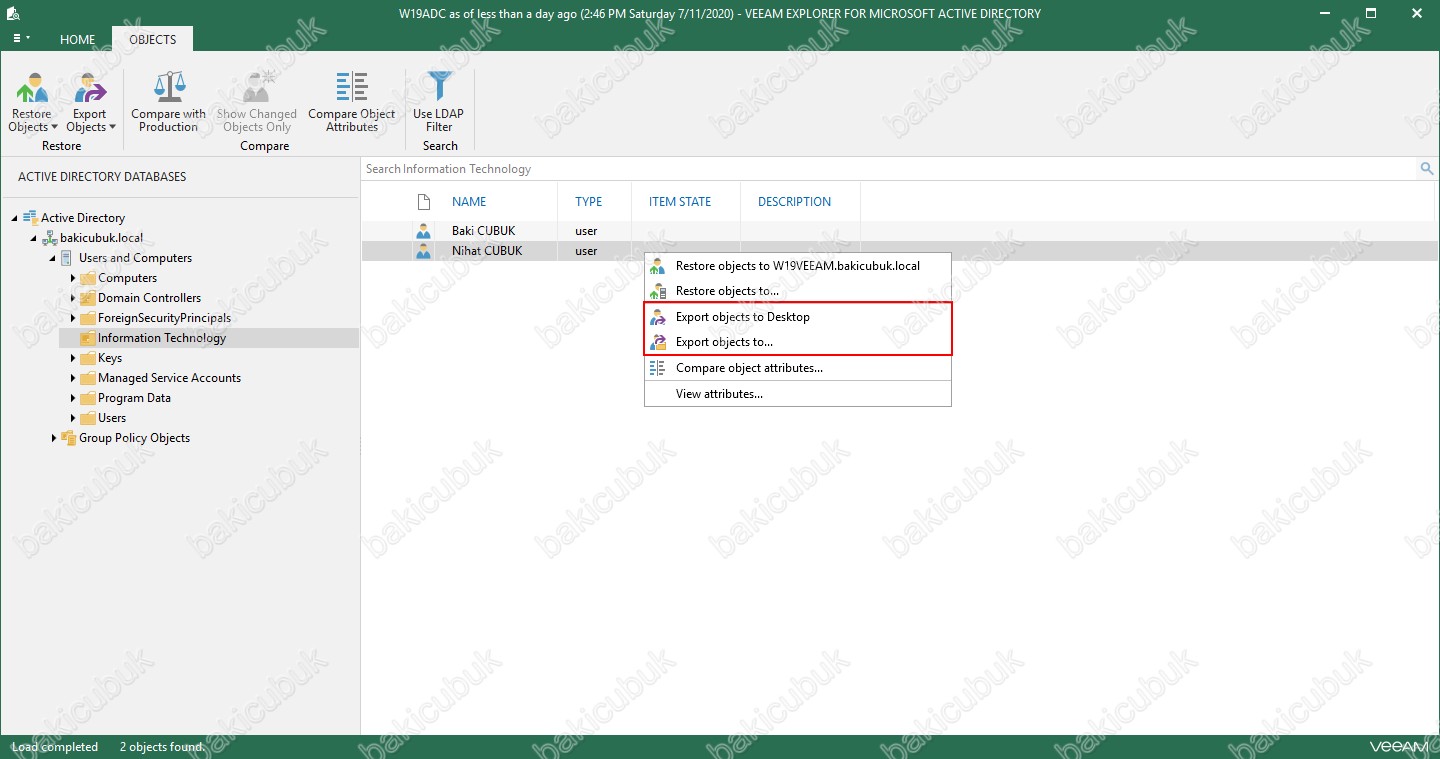
Task: Expand the Managed Service Accounts node
Action: [x=73, y=378]
